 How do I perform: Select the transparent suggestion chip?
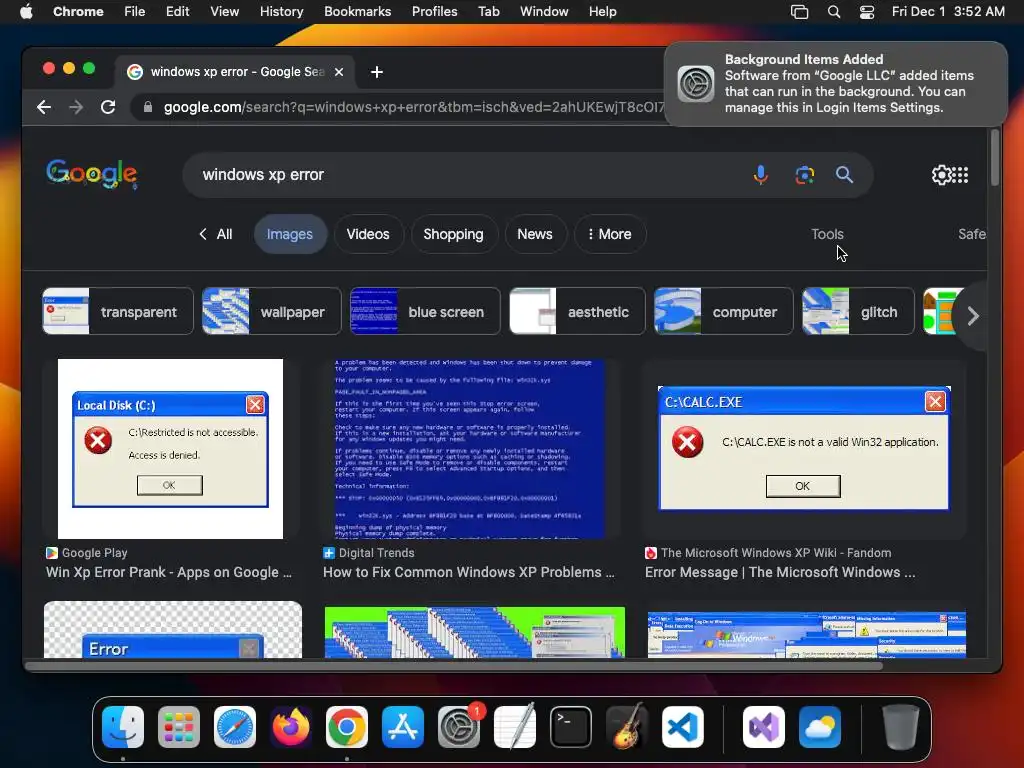tap(118, 312)
